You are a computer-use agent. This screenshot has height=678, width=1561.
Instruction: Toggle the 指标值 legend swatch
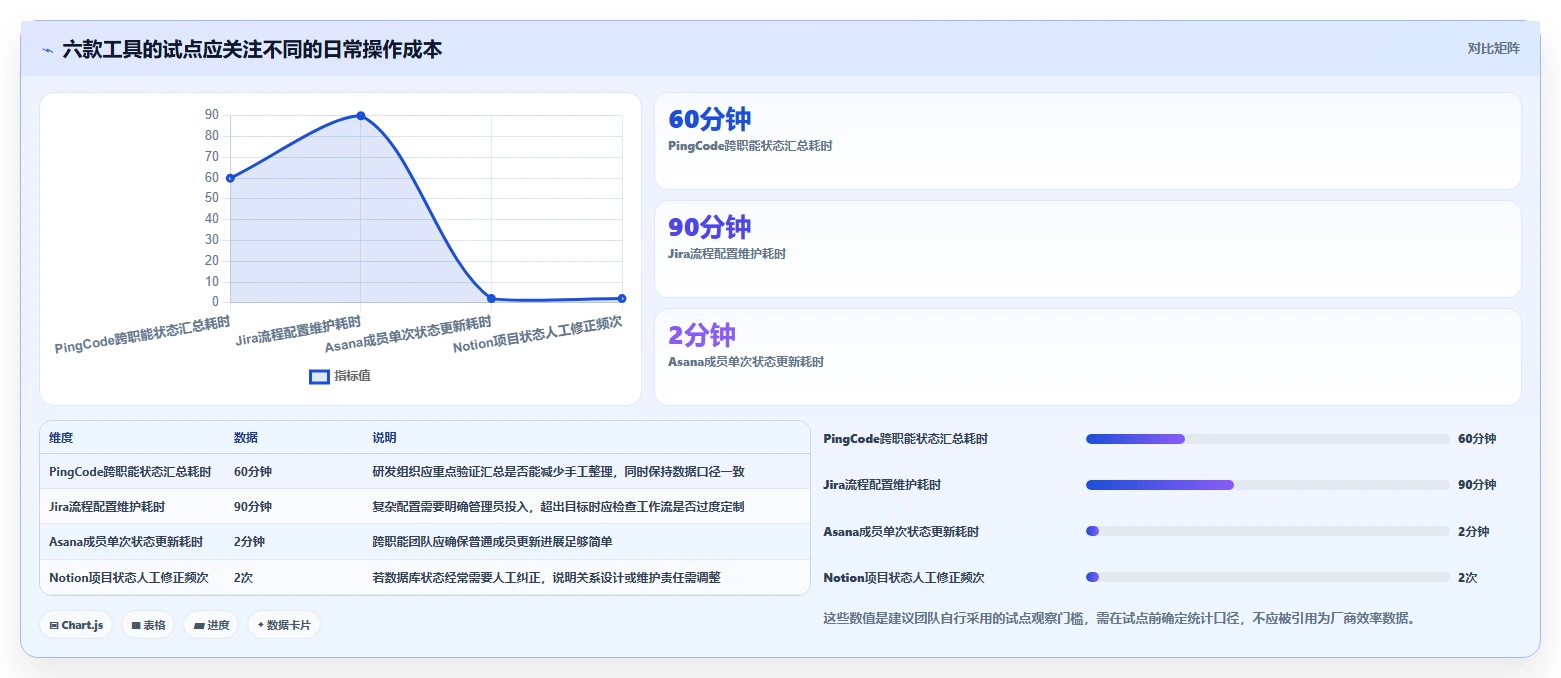[x=319, y=377]
